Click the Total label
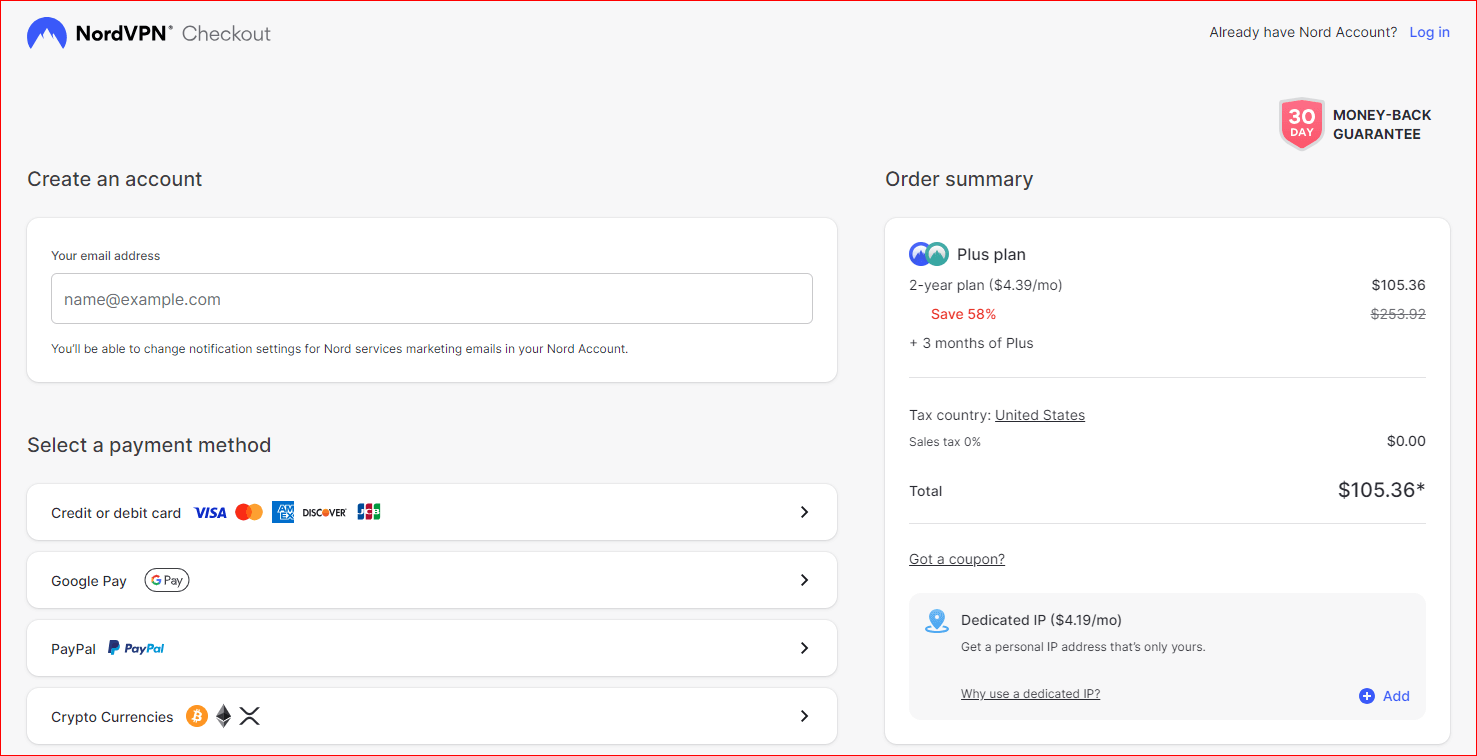This screenshot has height=756, width=1477. pos(926,491)
